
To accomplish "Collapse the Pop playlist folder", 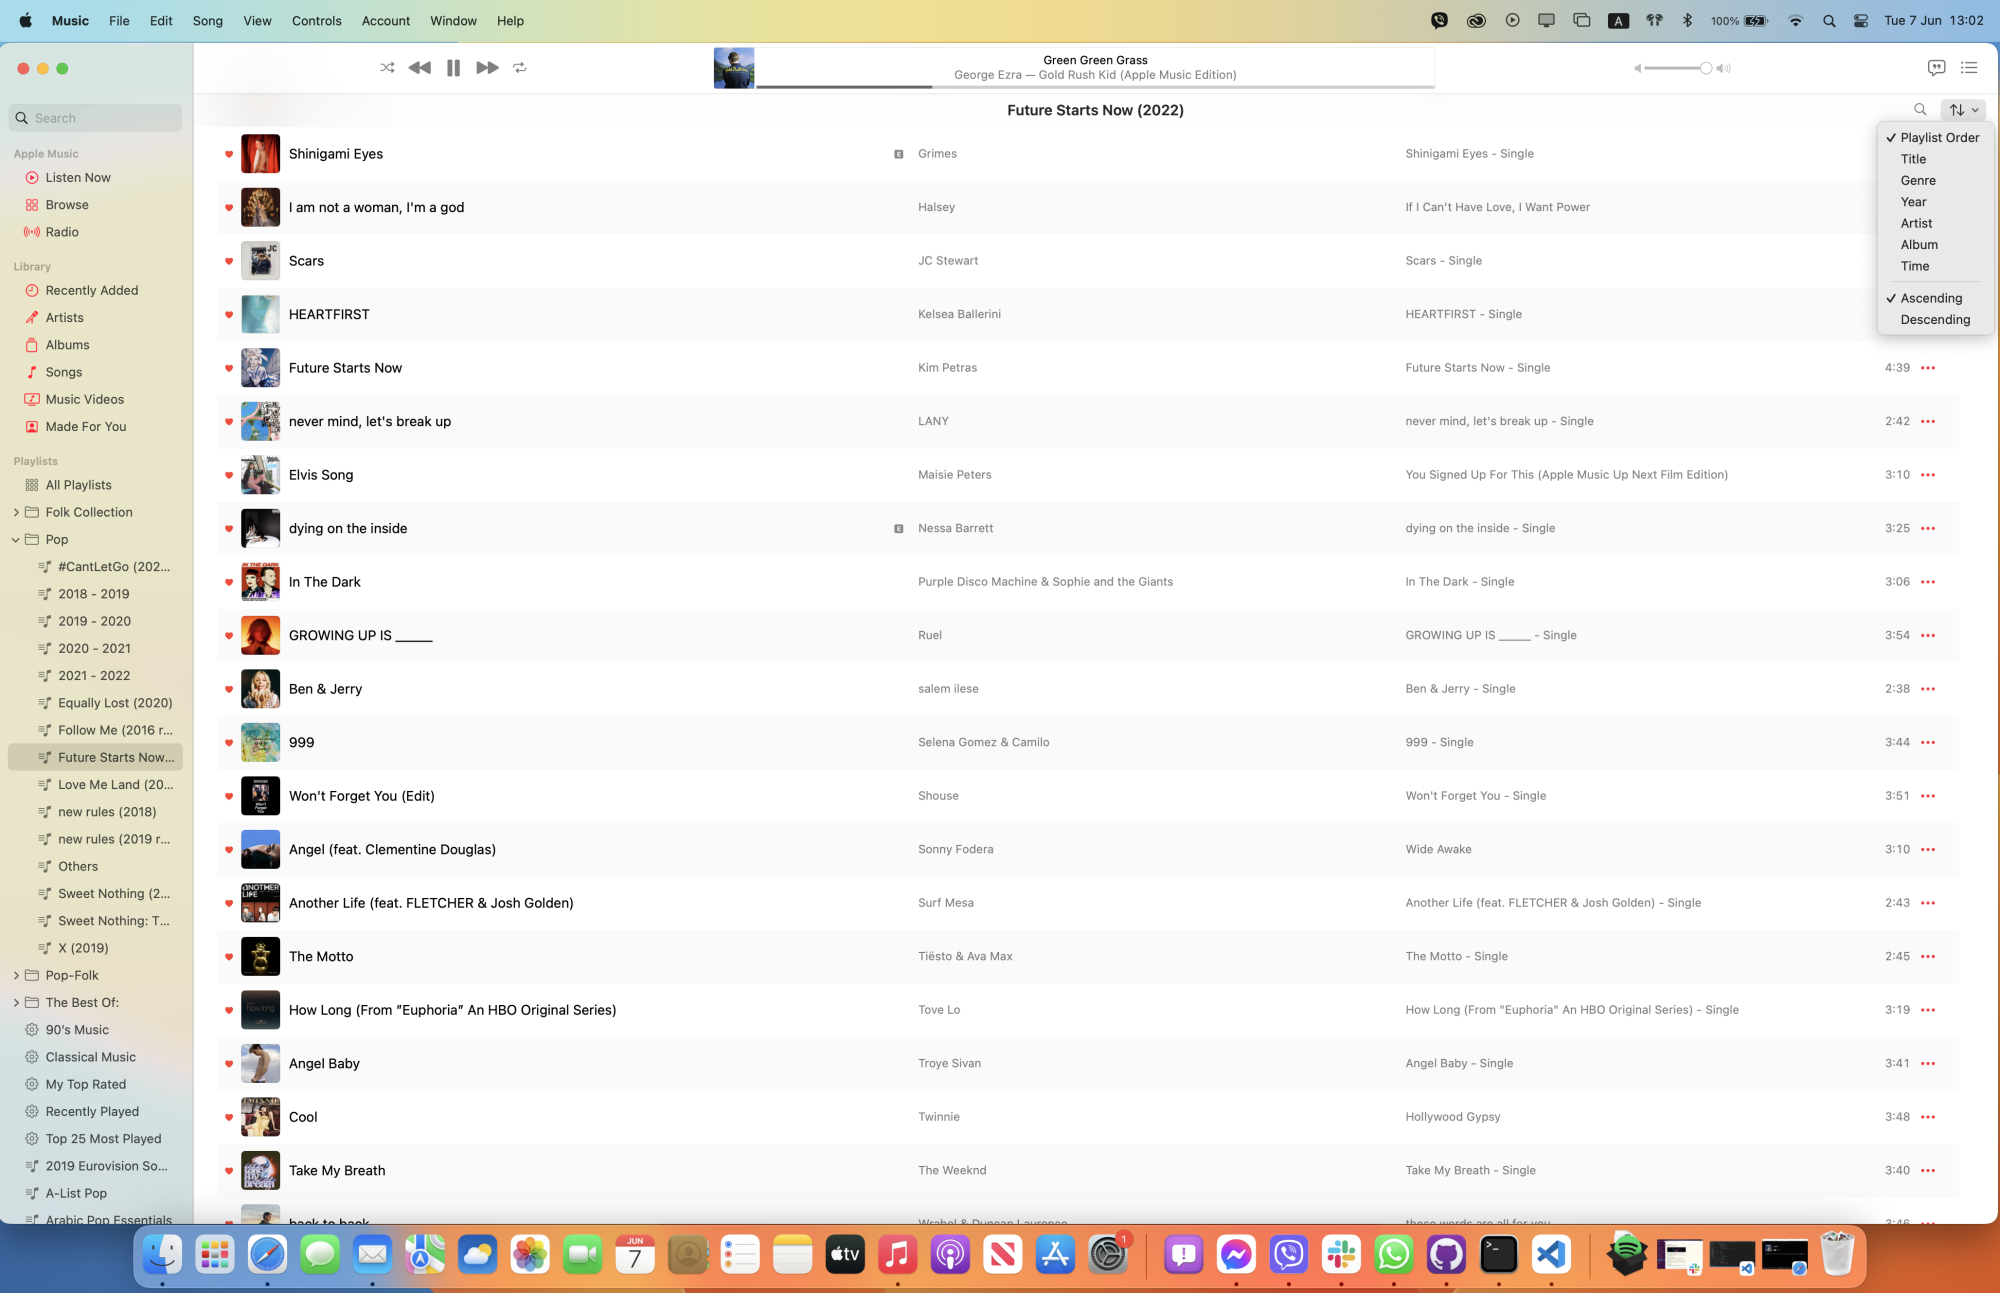I will click(x=16, y=540).
